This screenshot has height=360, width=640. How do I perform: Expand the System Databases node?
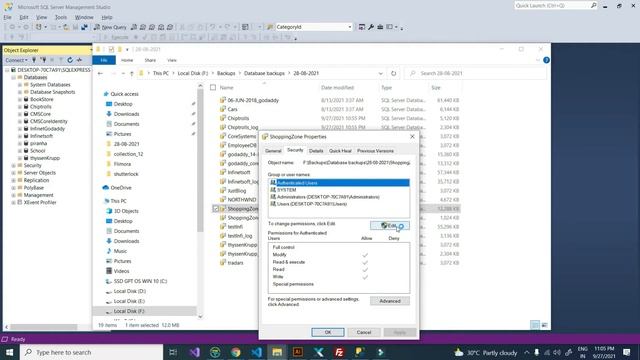click(x=20, y=85)
